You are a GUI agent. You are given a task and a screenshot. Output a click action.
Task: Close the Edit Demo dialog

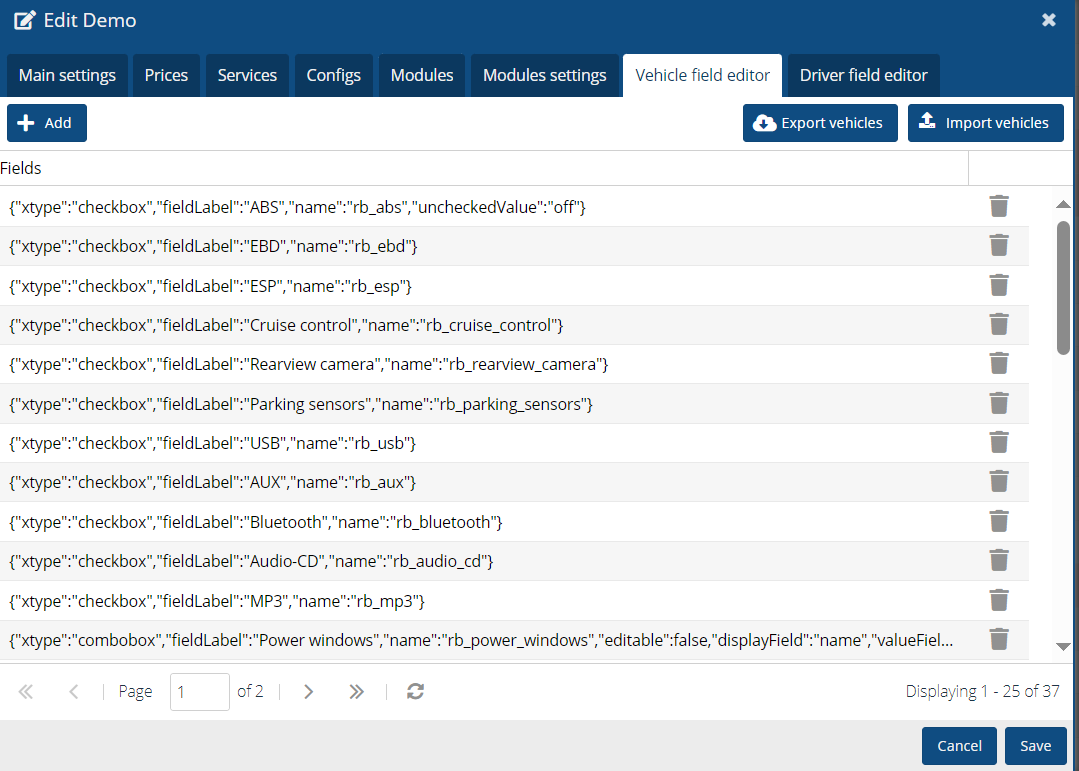(1049, 20)
